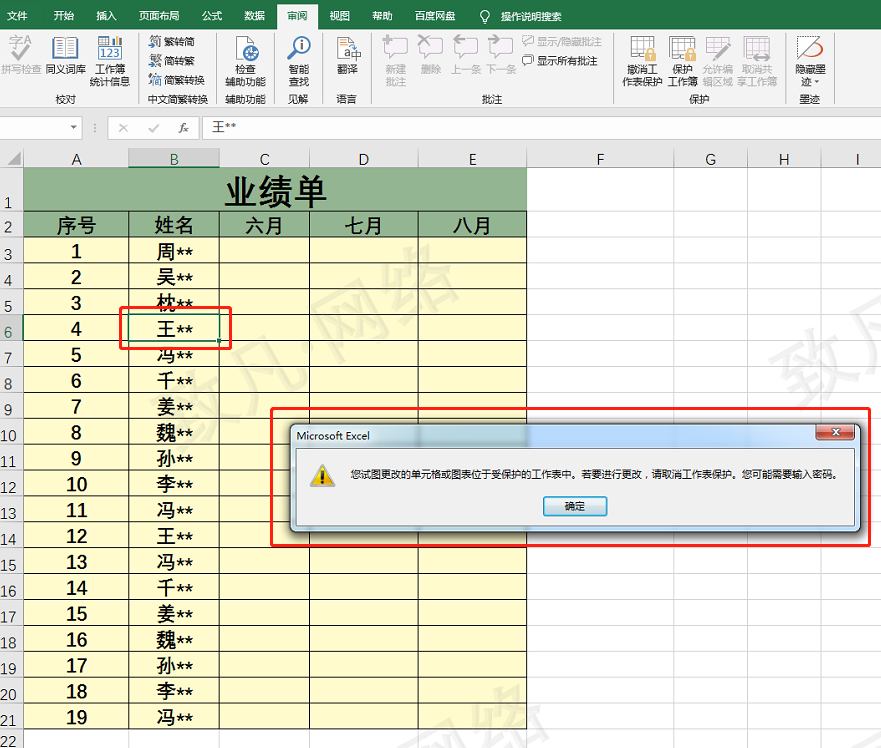This screenshot has width=881, height=748.
Task: Select the 审阅 review tab
Action: [297, 16]
